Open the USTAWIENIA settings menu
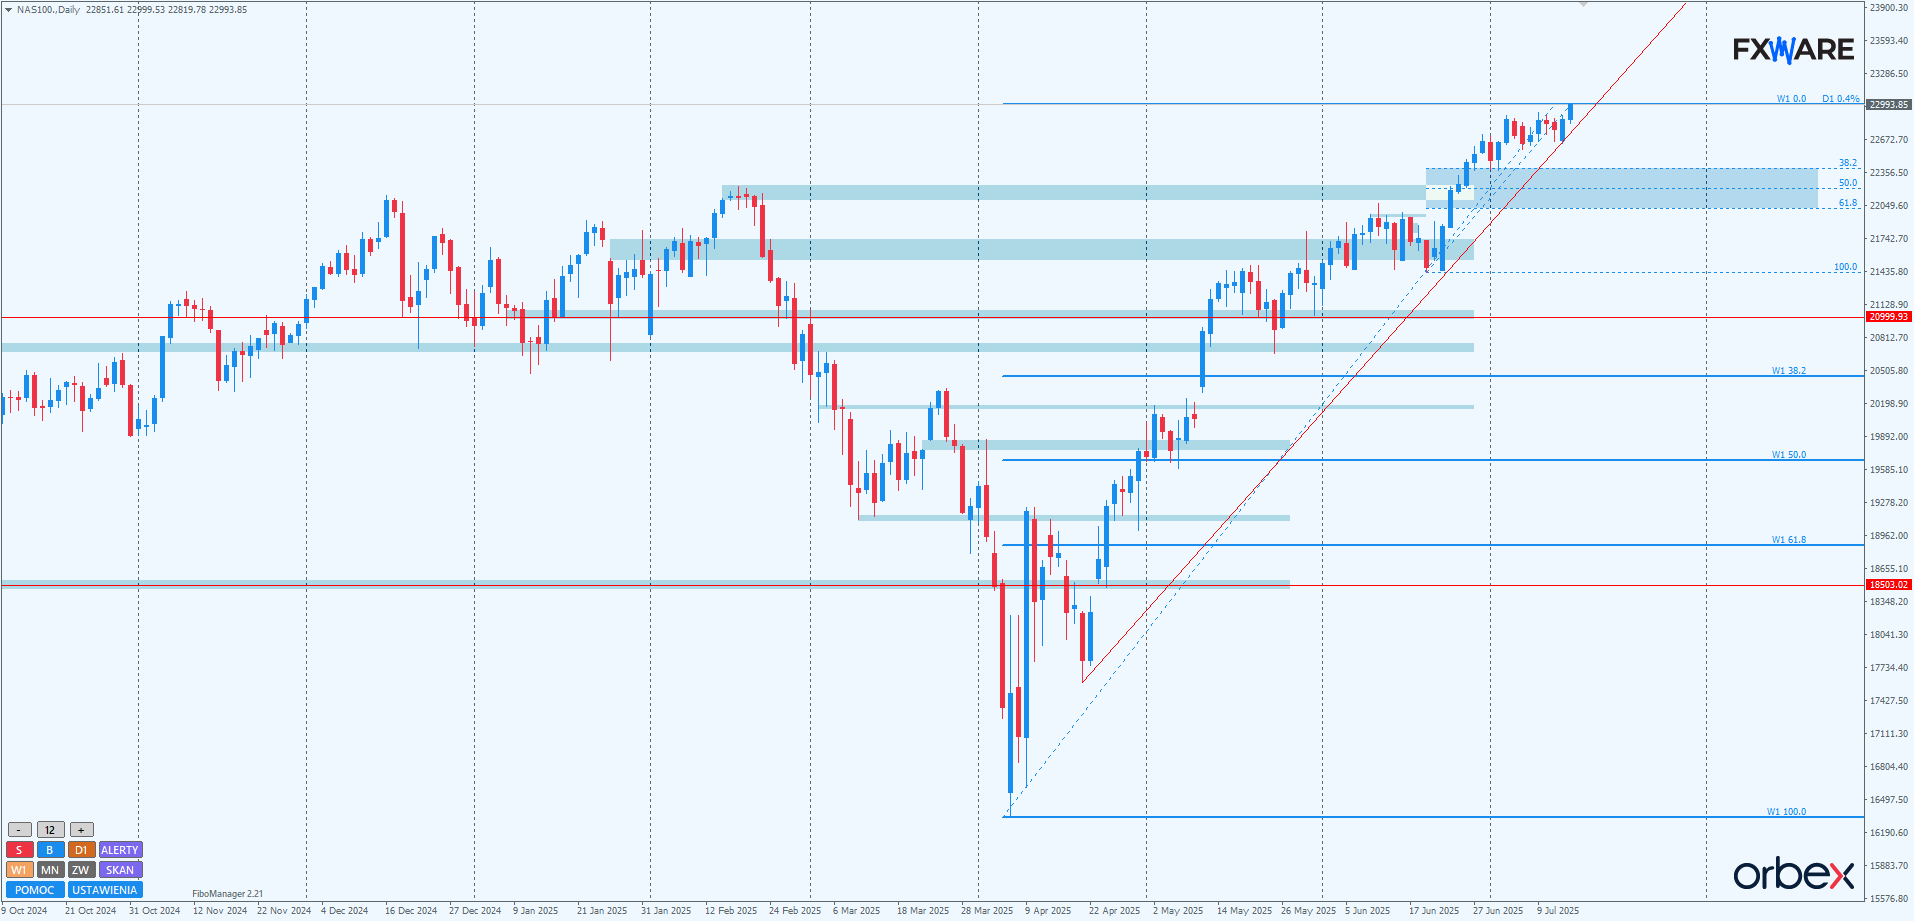 (105, 890)
